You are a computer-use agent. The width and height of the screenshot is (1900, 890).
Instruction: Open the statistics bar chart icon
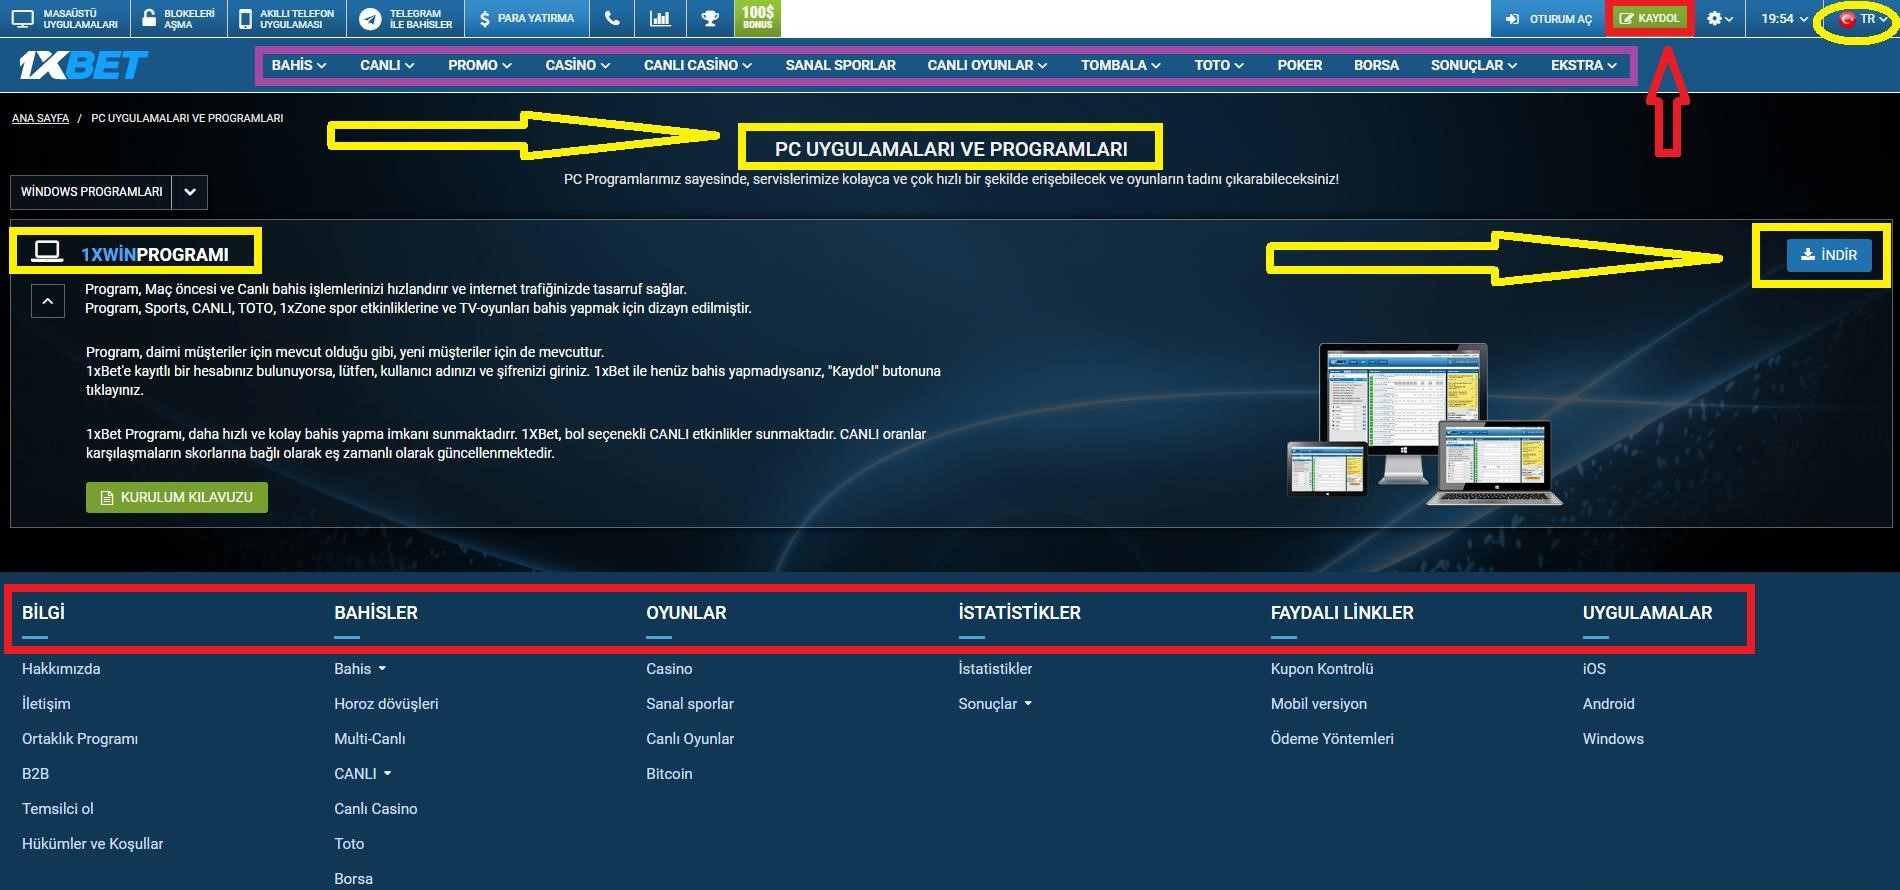click(660, 18)
